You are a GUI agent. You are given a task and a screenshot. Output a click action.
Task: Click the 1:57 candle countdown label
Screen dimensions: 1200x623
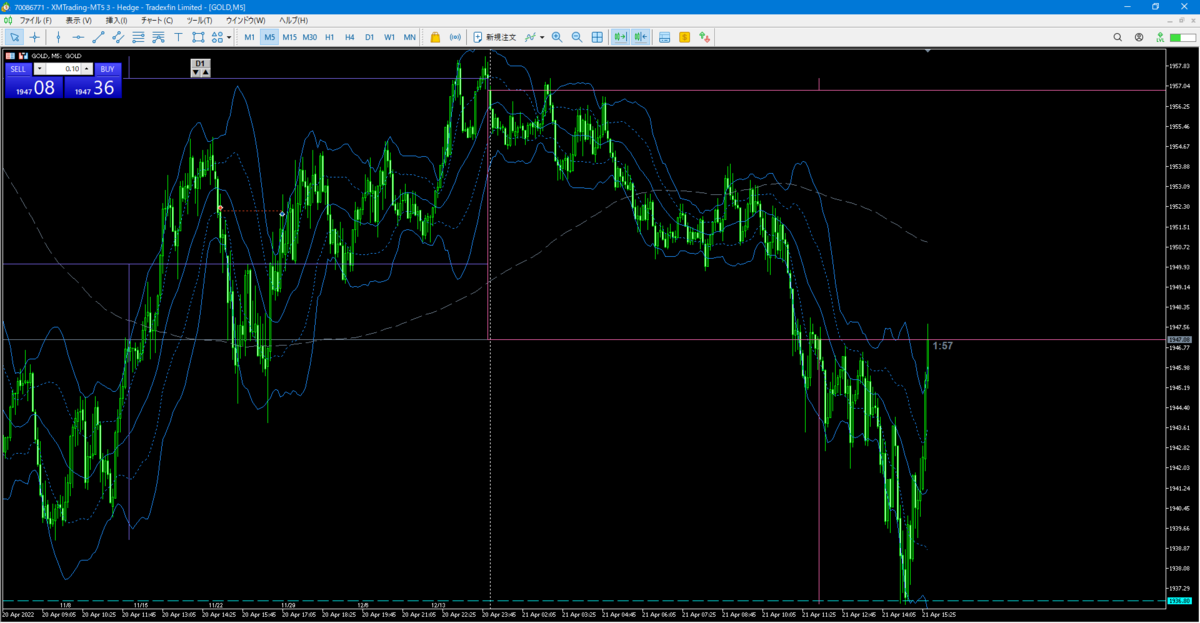tap(943, 346)
